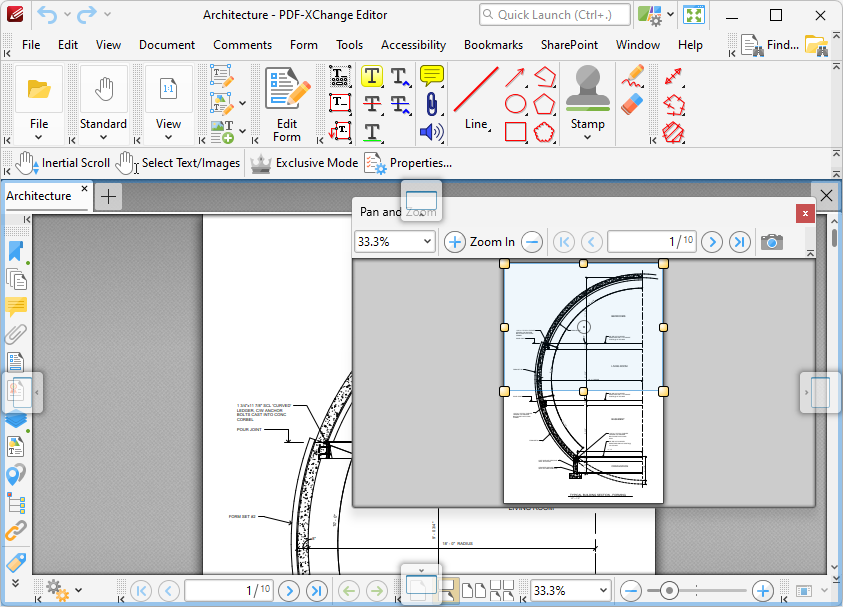Select the Rectangle drawing tool
The image size is (843, 607).
pyautogui.click(x=514, y=131)
